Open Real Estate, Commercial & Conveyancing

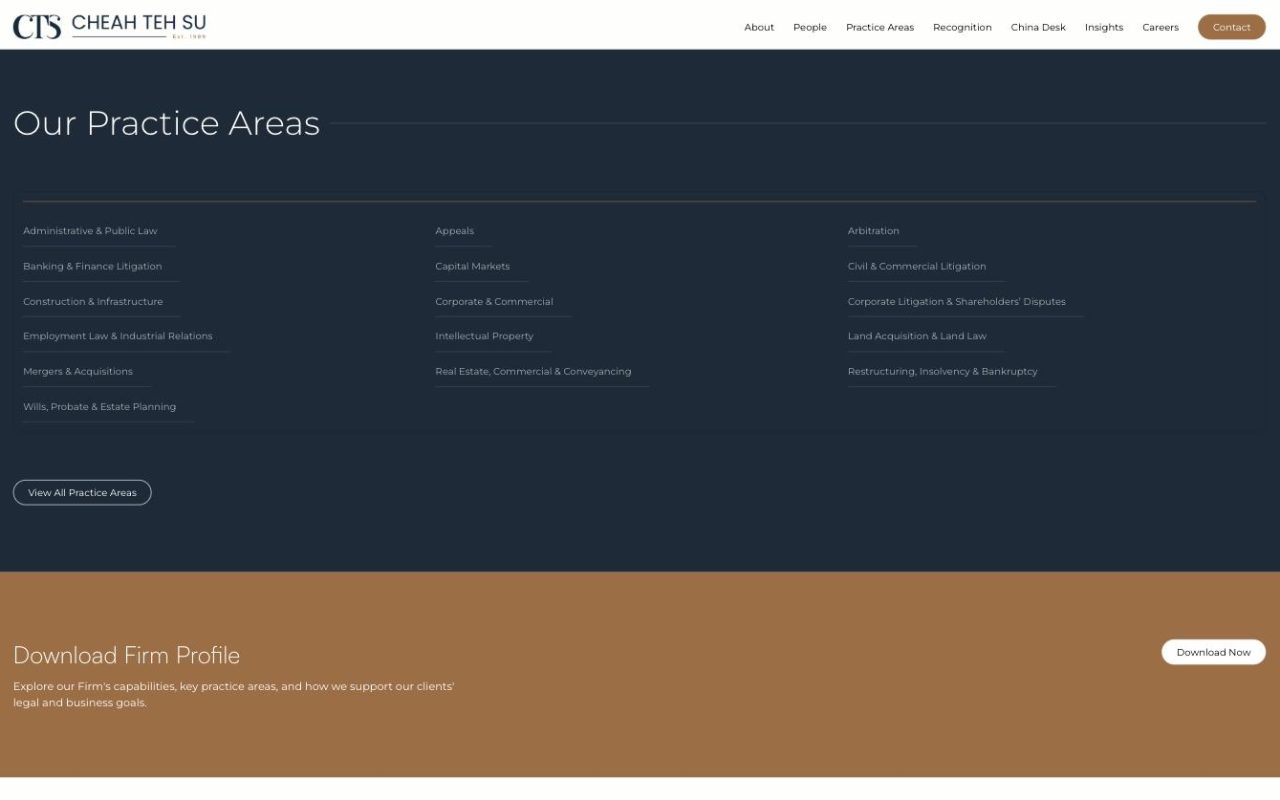coord(533,371)
